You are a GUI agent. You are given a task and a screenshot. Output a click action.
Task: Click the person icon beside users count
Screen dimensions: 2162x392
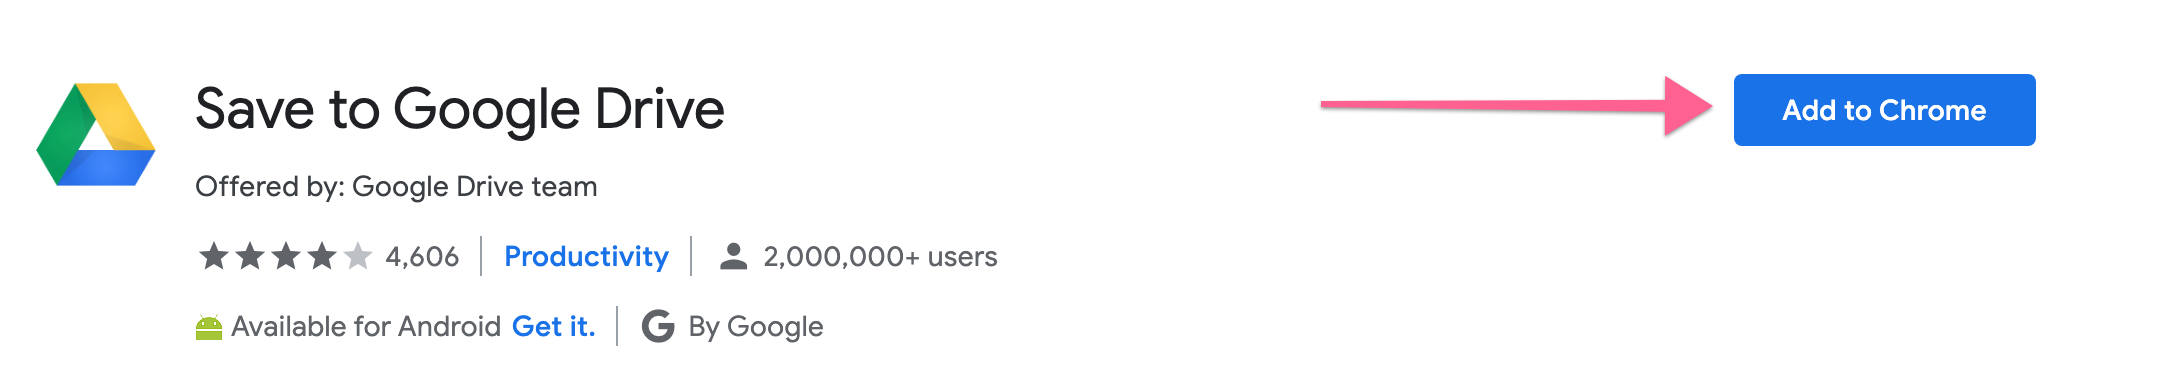pyautogui.click(x=734, y=257)
